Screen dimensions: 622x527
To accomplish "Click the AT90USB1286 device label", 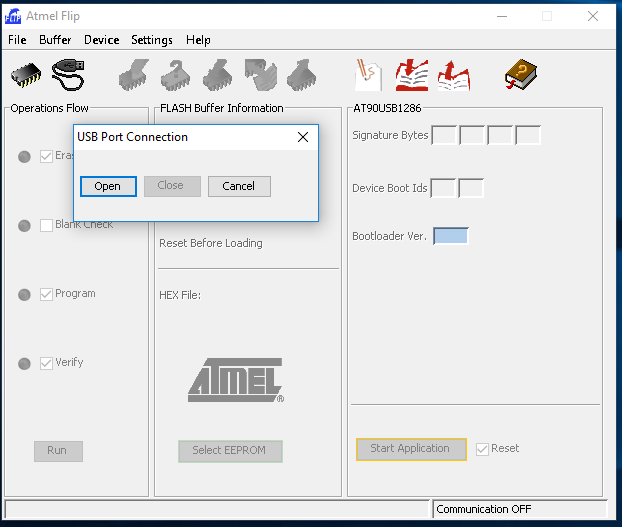I will [387, 108].
